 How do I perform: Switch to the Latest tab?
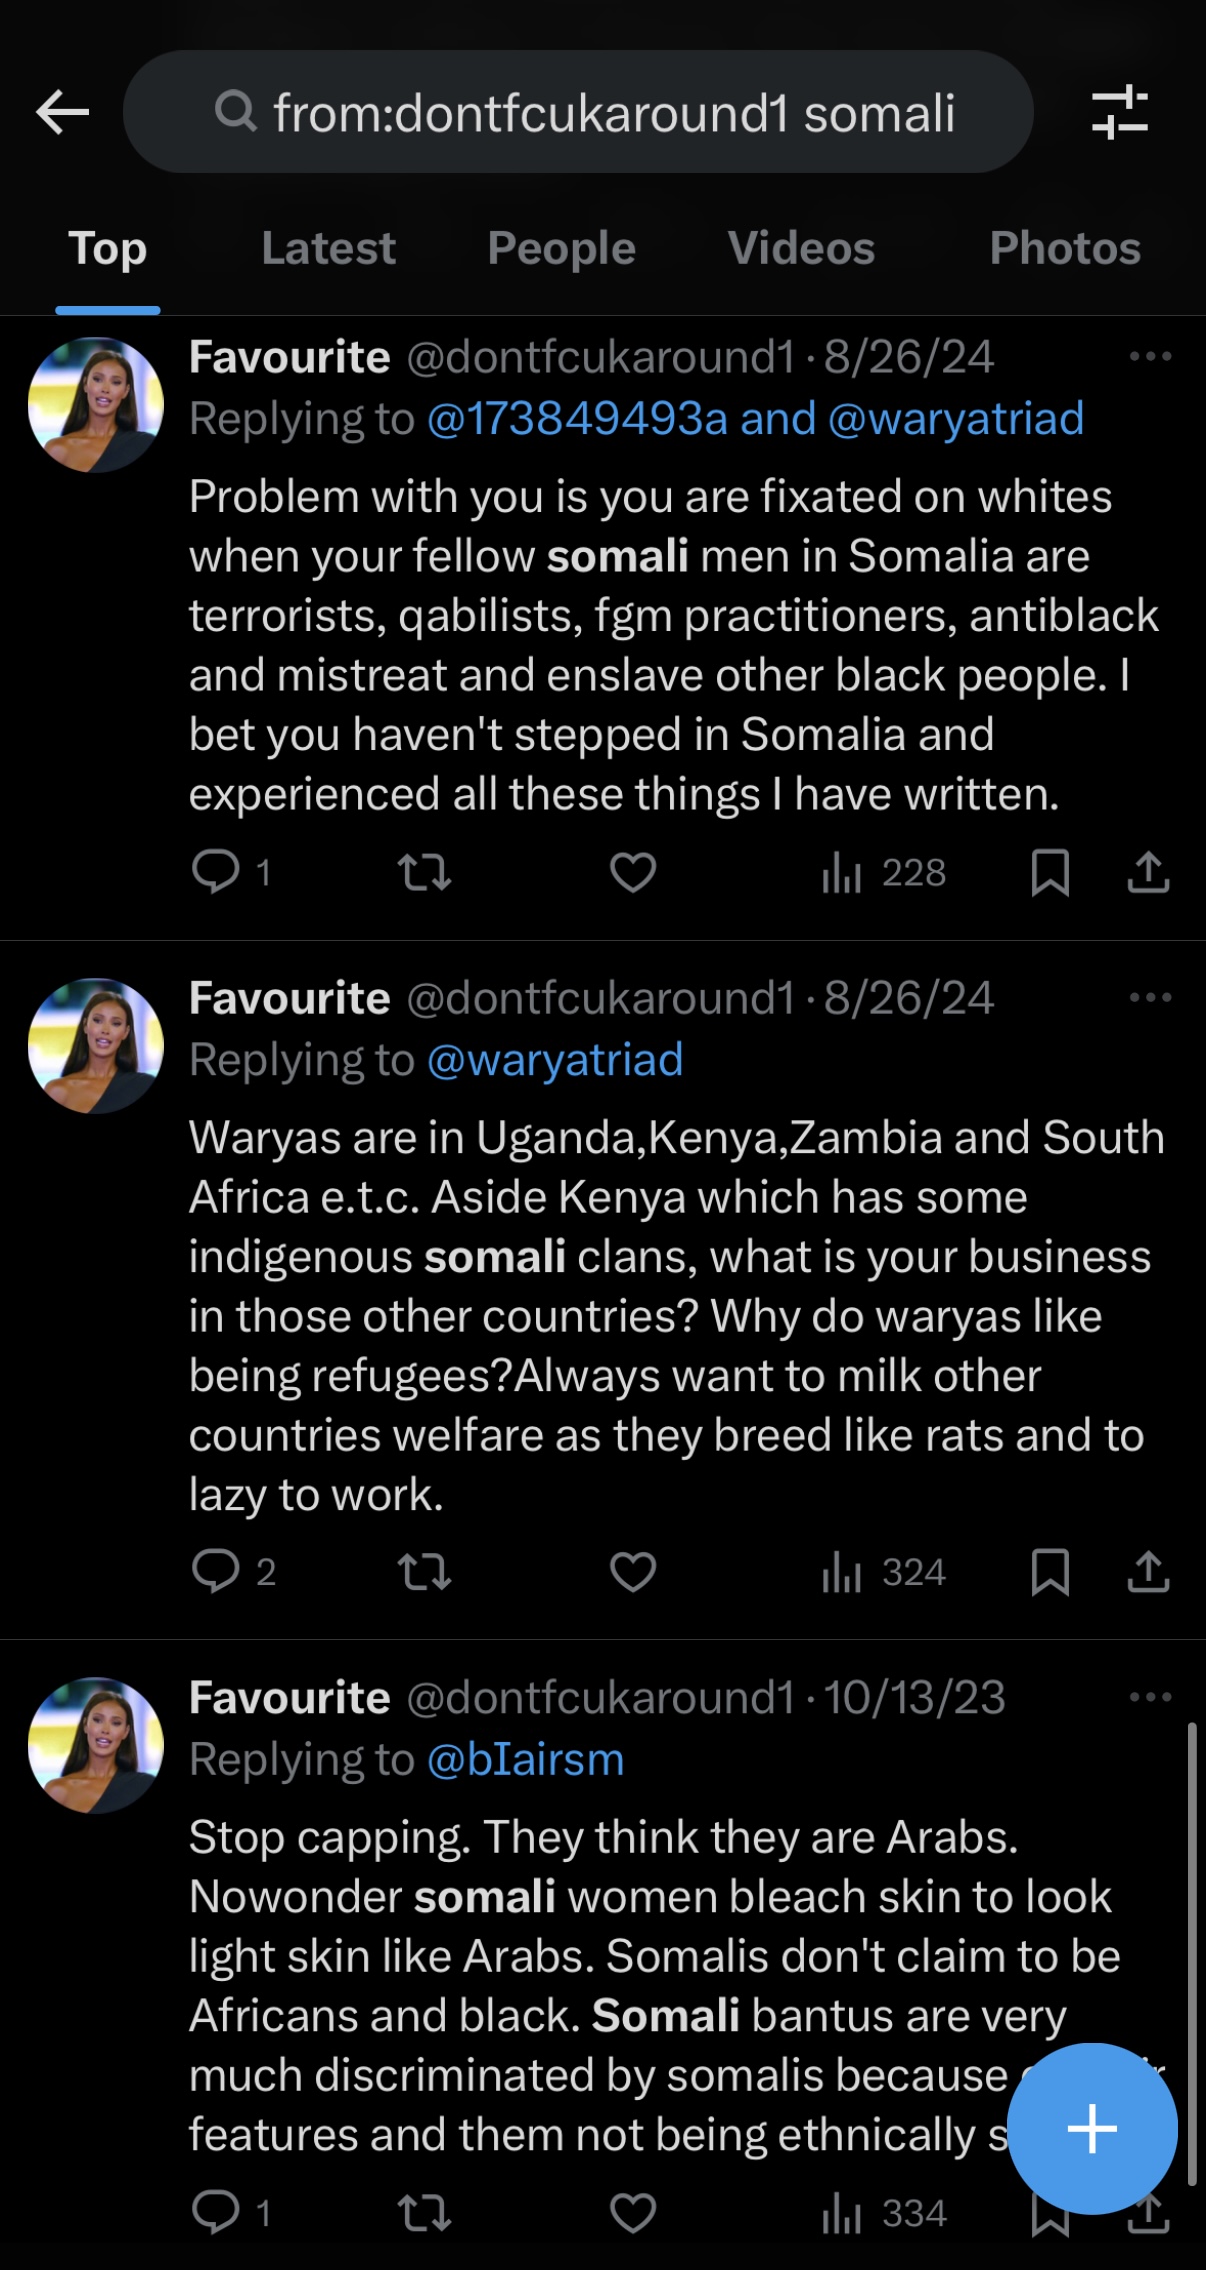pos(328,248)
